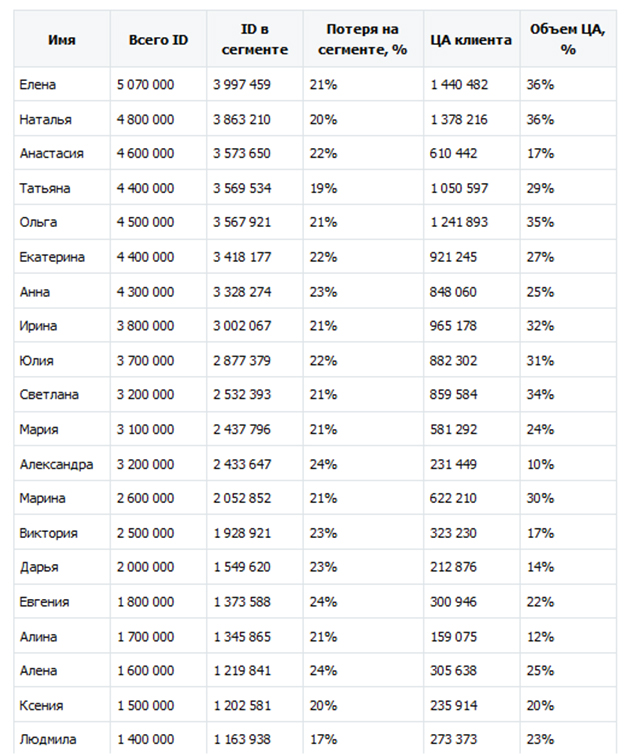This screenshot has width=628, height=756.
Task: Click the 23% loss cell in the Анна row
Action: click(x=363, y=291)
